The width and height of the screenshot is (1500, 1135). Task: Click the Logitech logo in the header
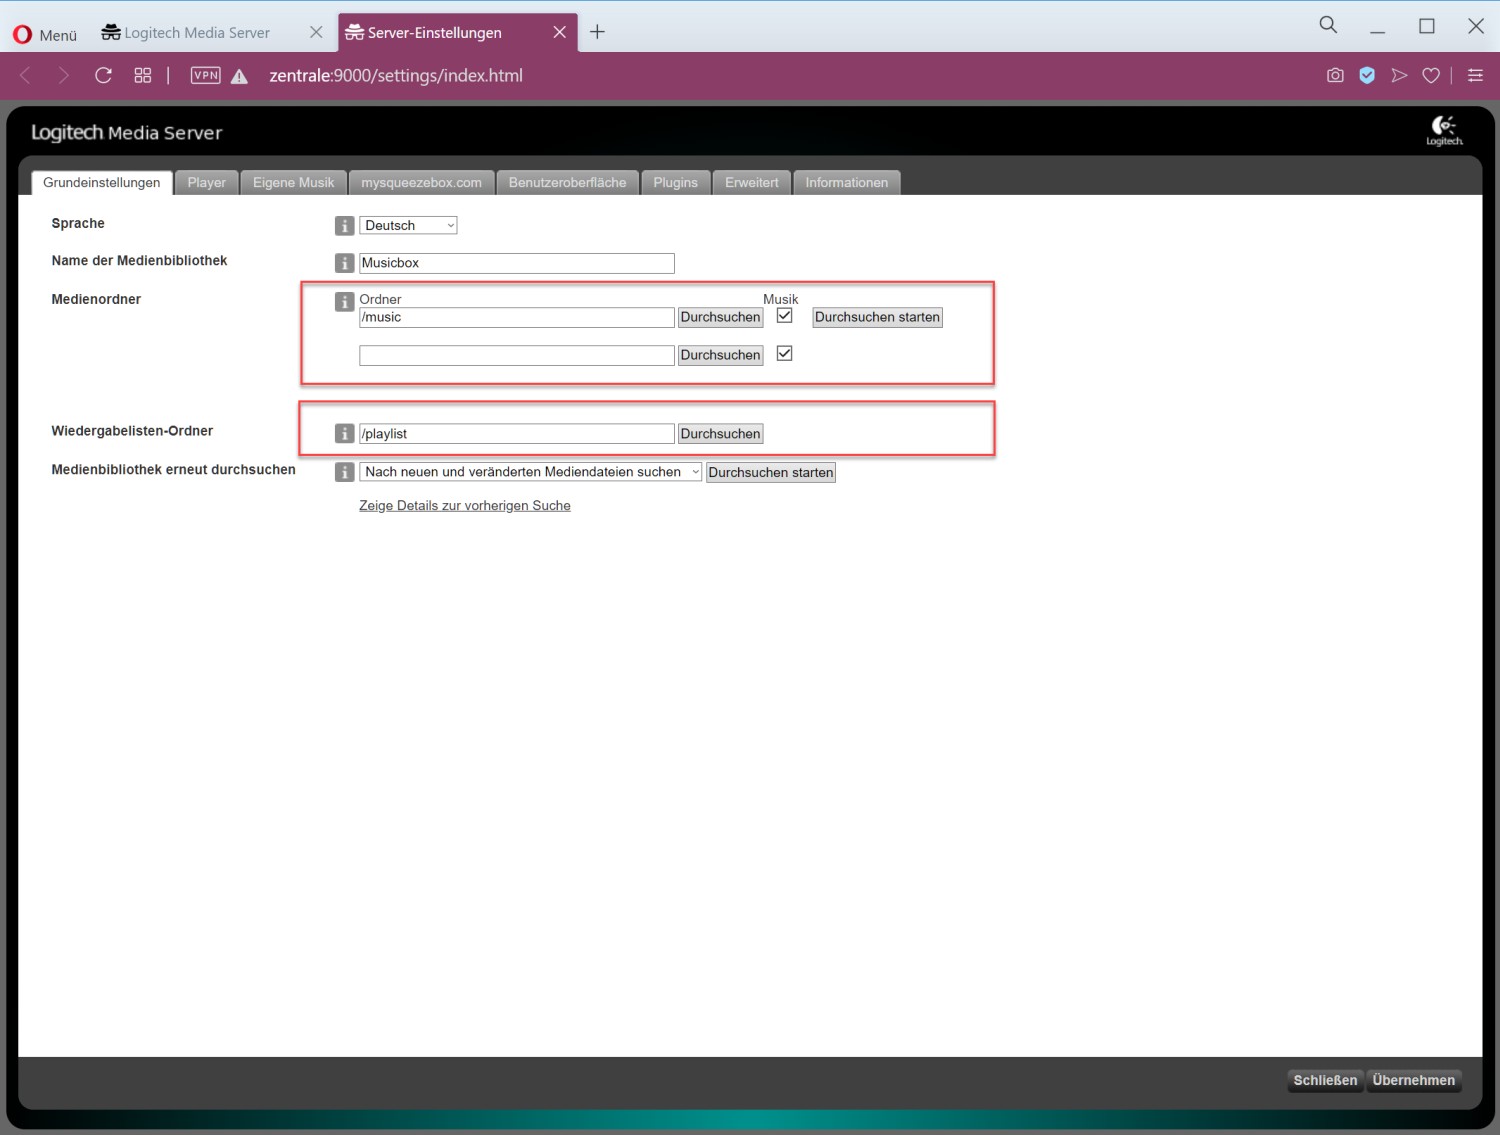1444,131
